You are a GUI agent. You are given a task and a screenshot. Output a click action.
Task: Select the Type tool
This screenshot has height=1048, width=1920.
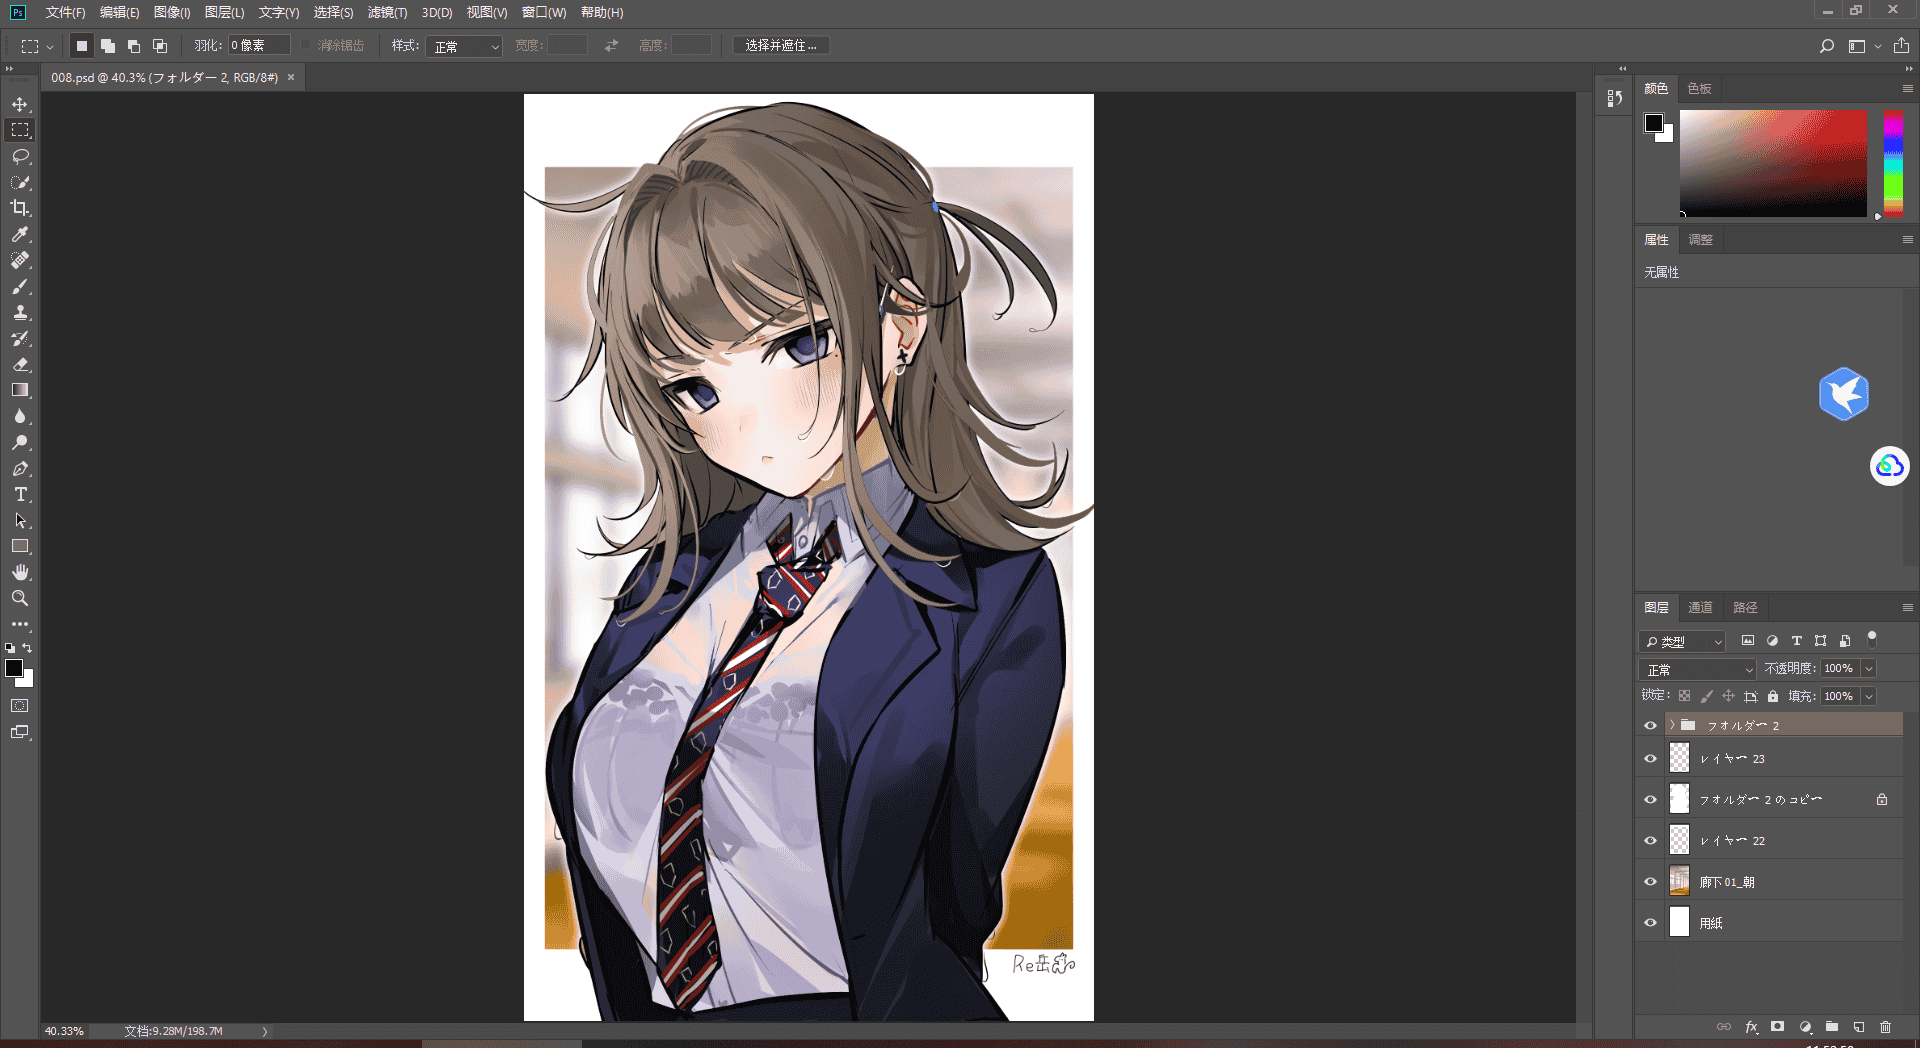click(20, 494)
